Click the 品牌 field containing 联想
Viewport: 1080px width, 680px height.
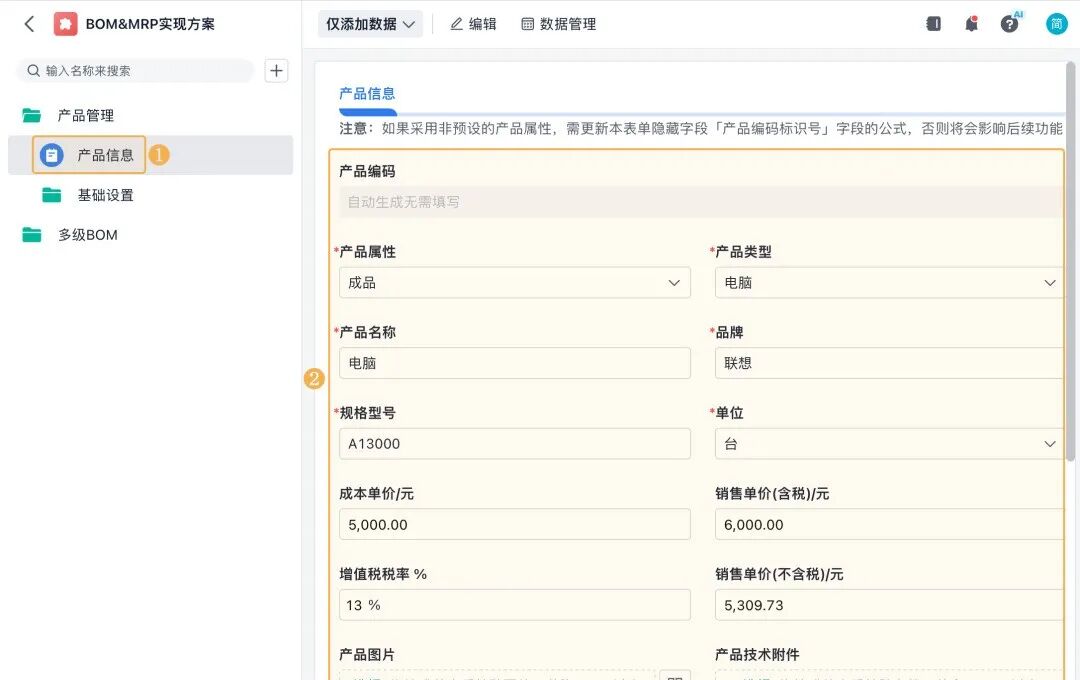pos(889,363)
